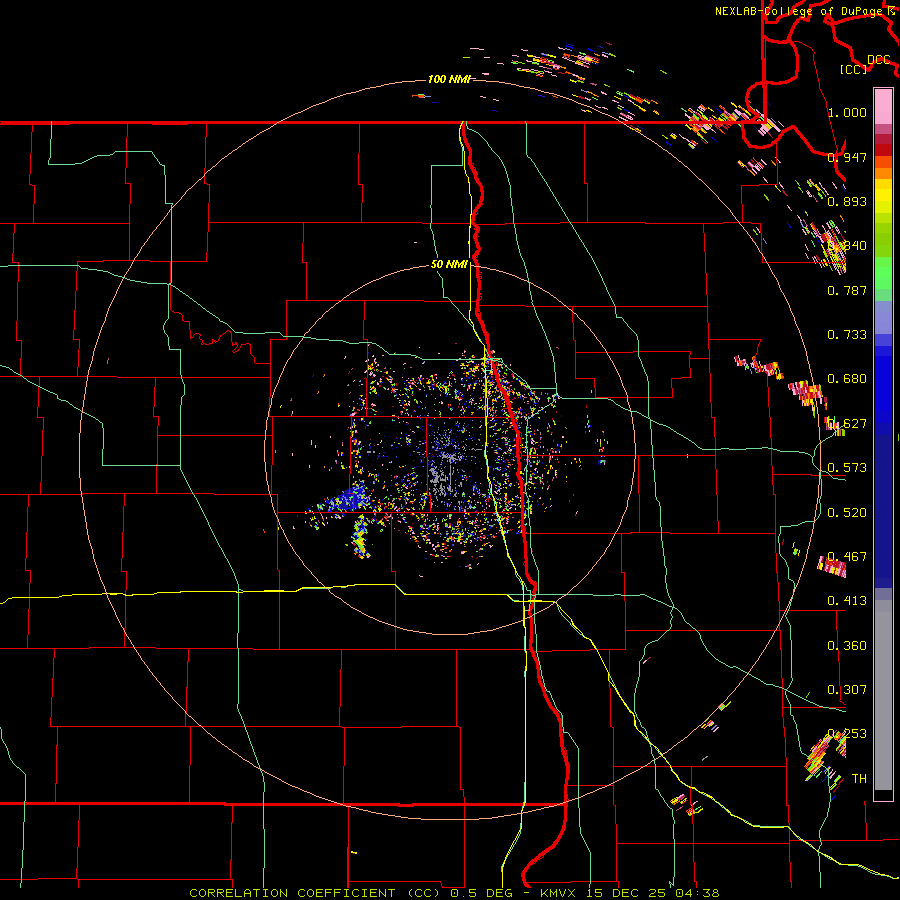The image size is (900, 900).
Task: Click the pink segment topping the color bar
Action: [883, 107]
